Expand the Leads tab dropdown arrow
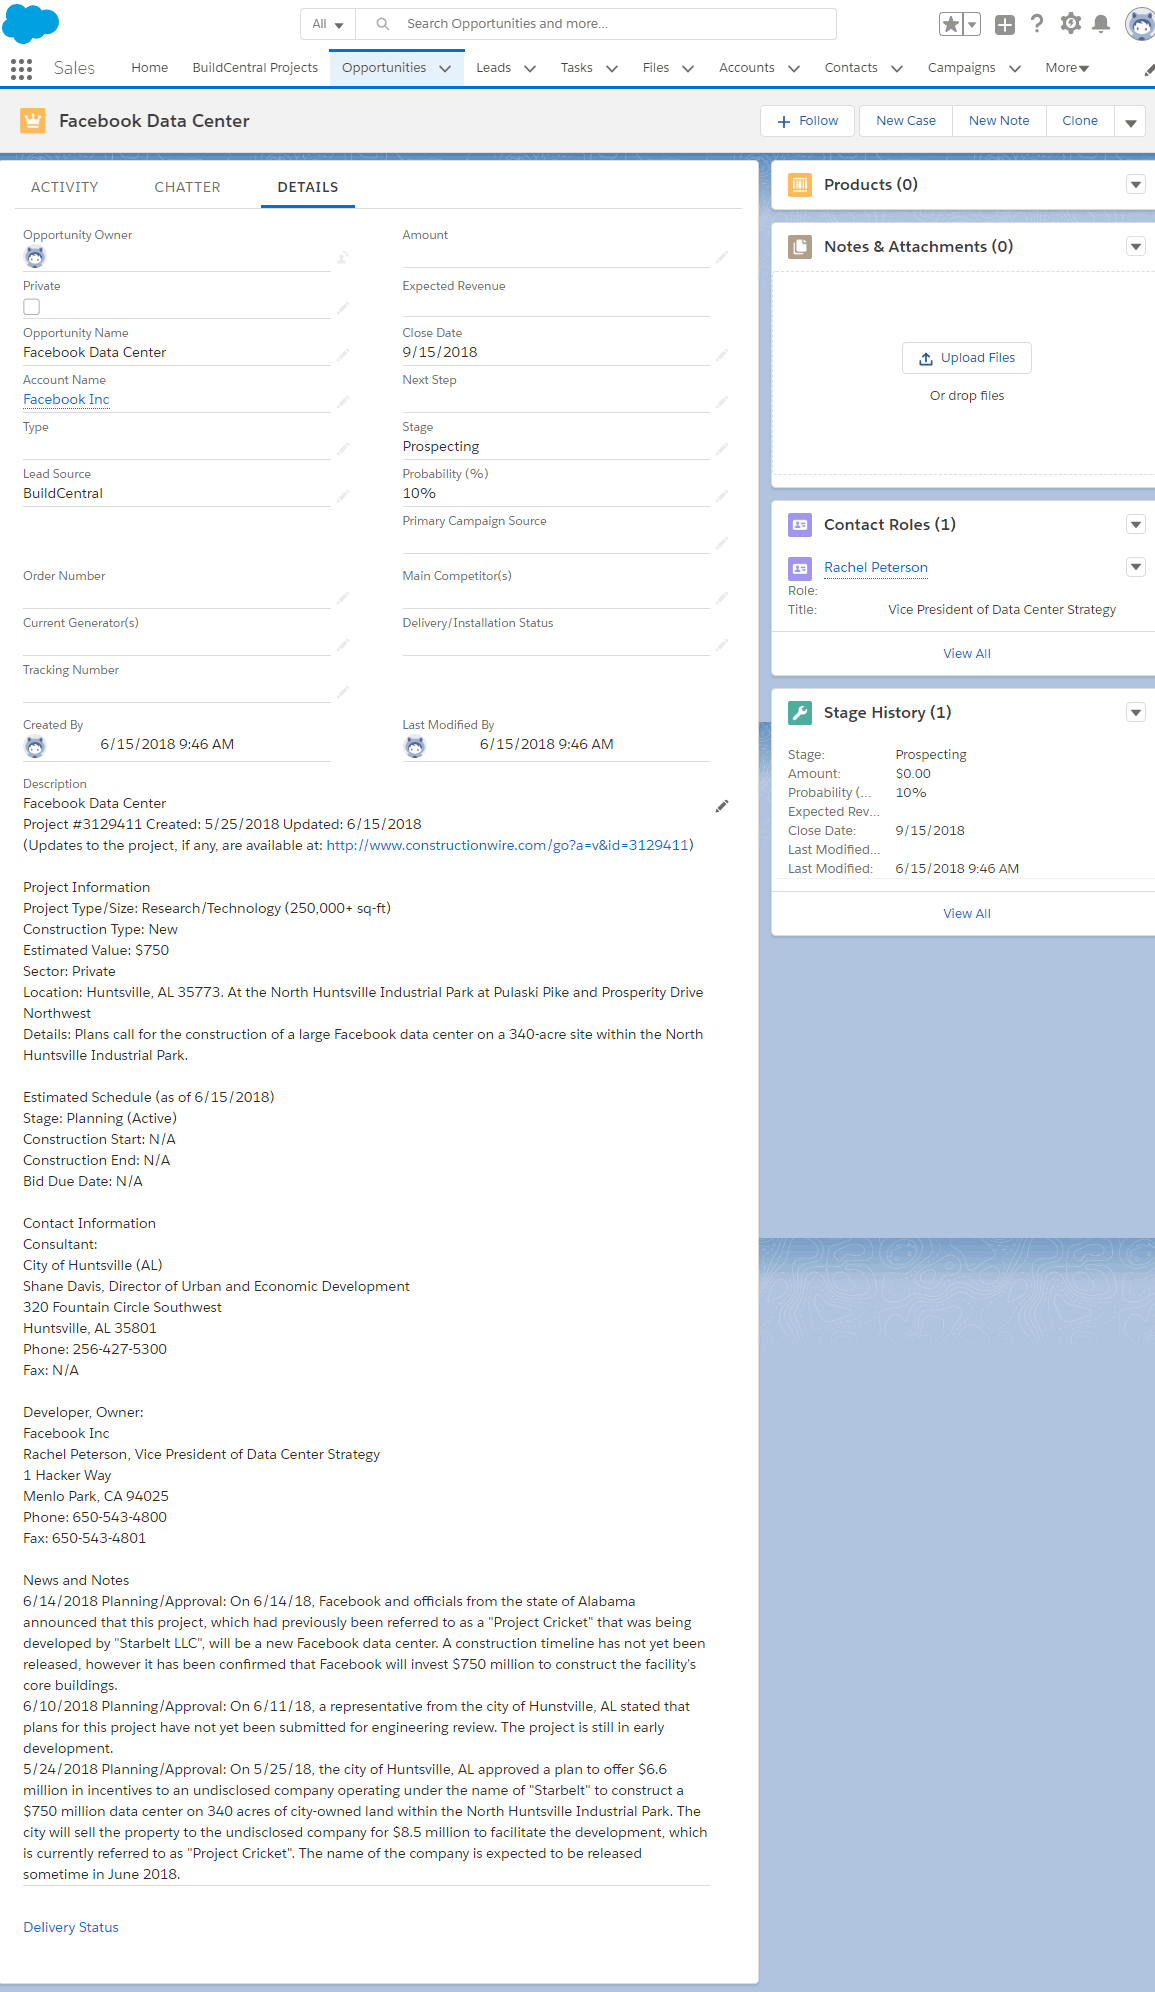The height and width of the screenshot is (1992, 1155). tap(530, 68)
